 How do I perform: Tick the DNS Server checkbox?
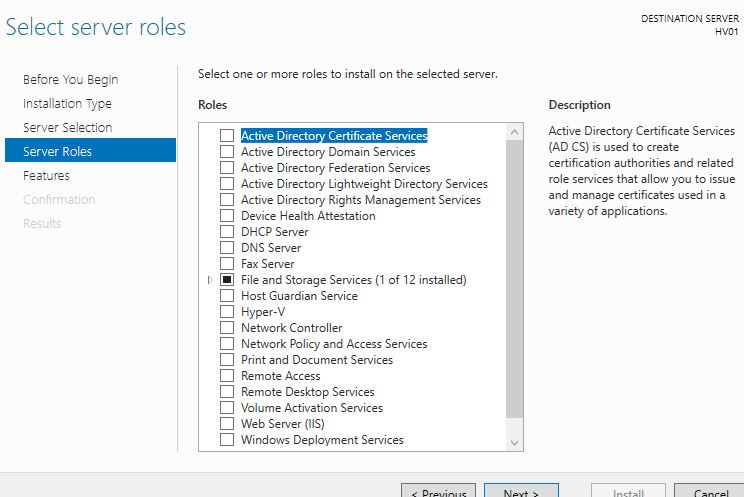227,248
